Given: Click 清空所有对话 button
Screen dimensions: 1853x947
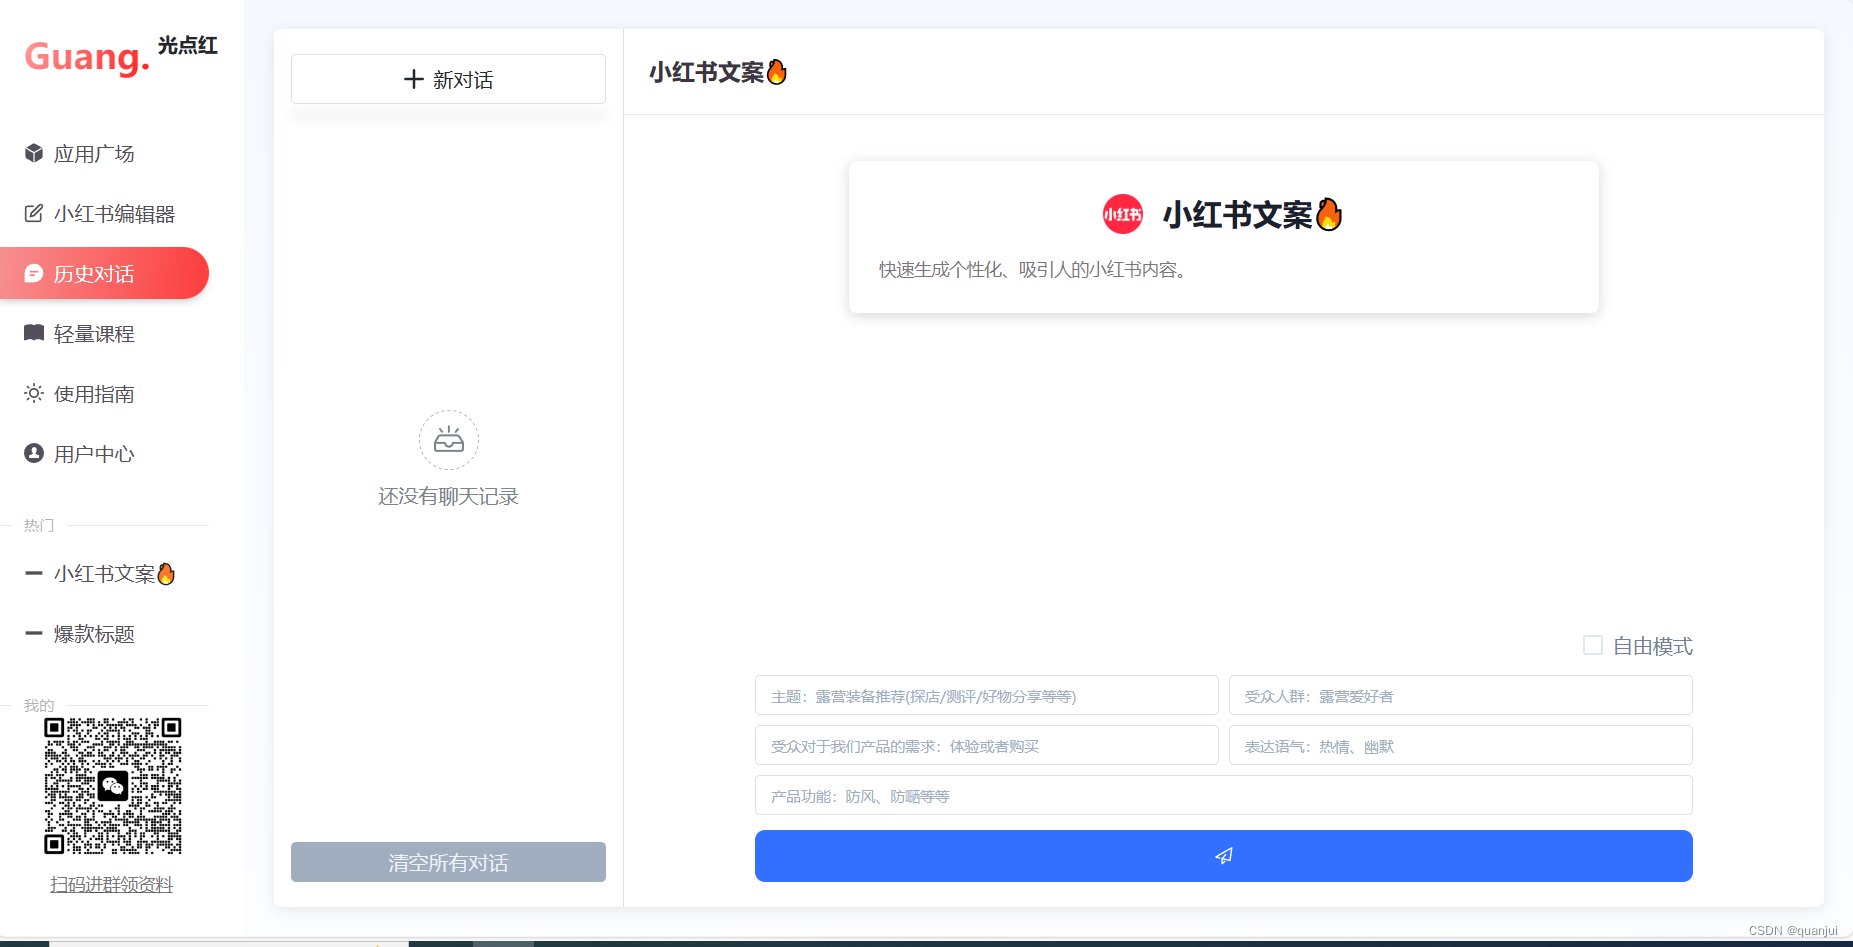Looking at the screenshot, I should click(448, 862).
